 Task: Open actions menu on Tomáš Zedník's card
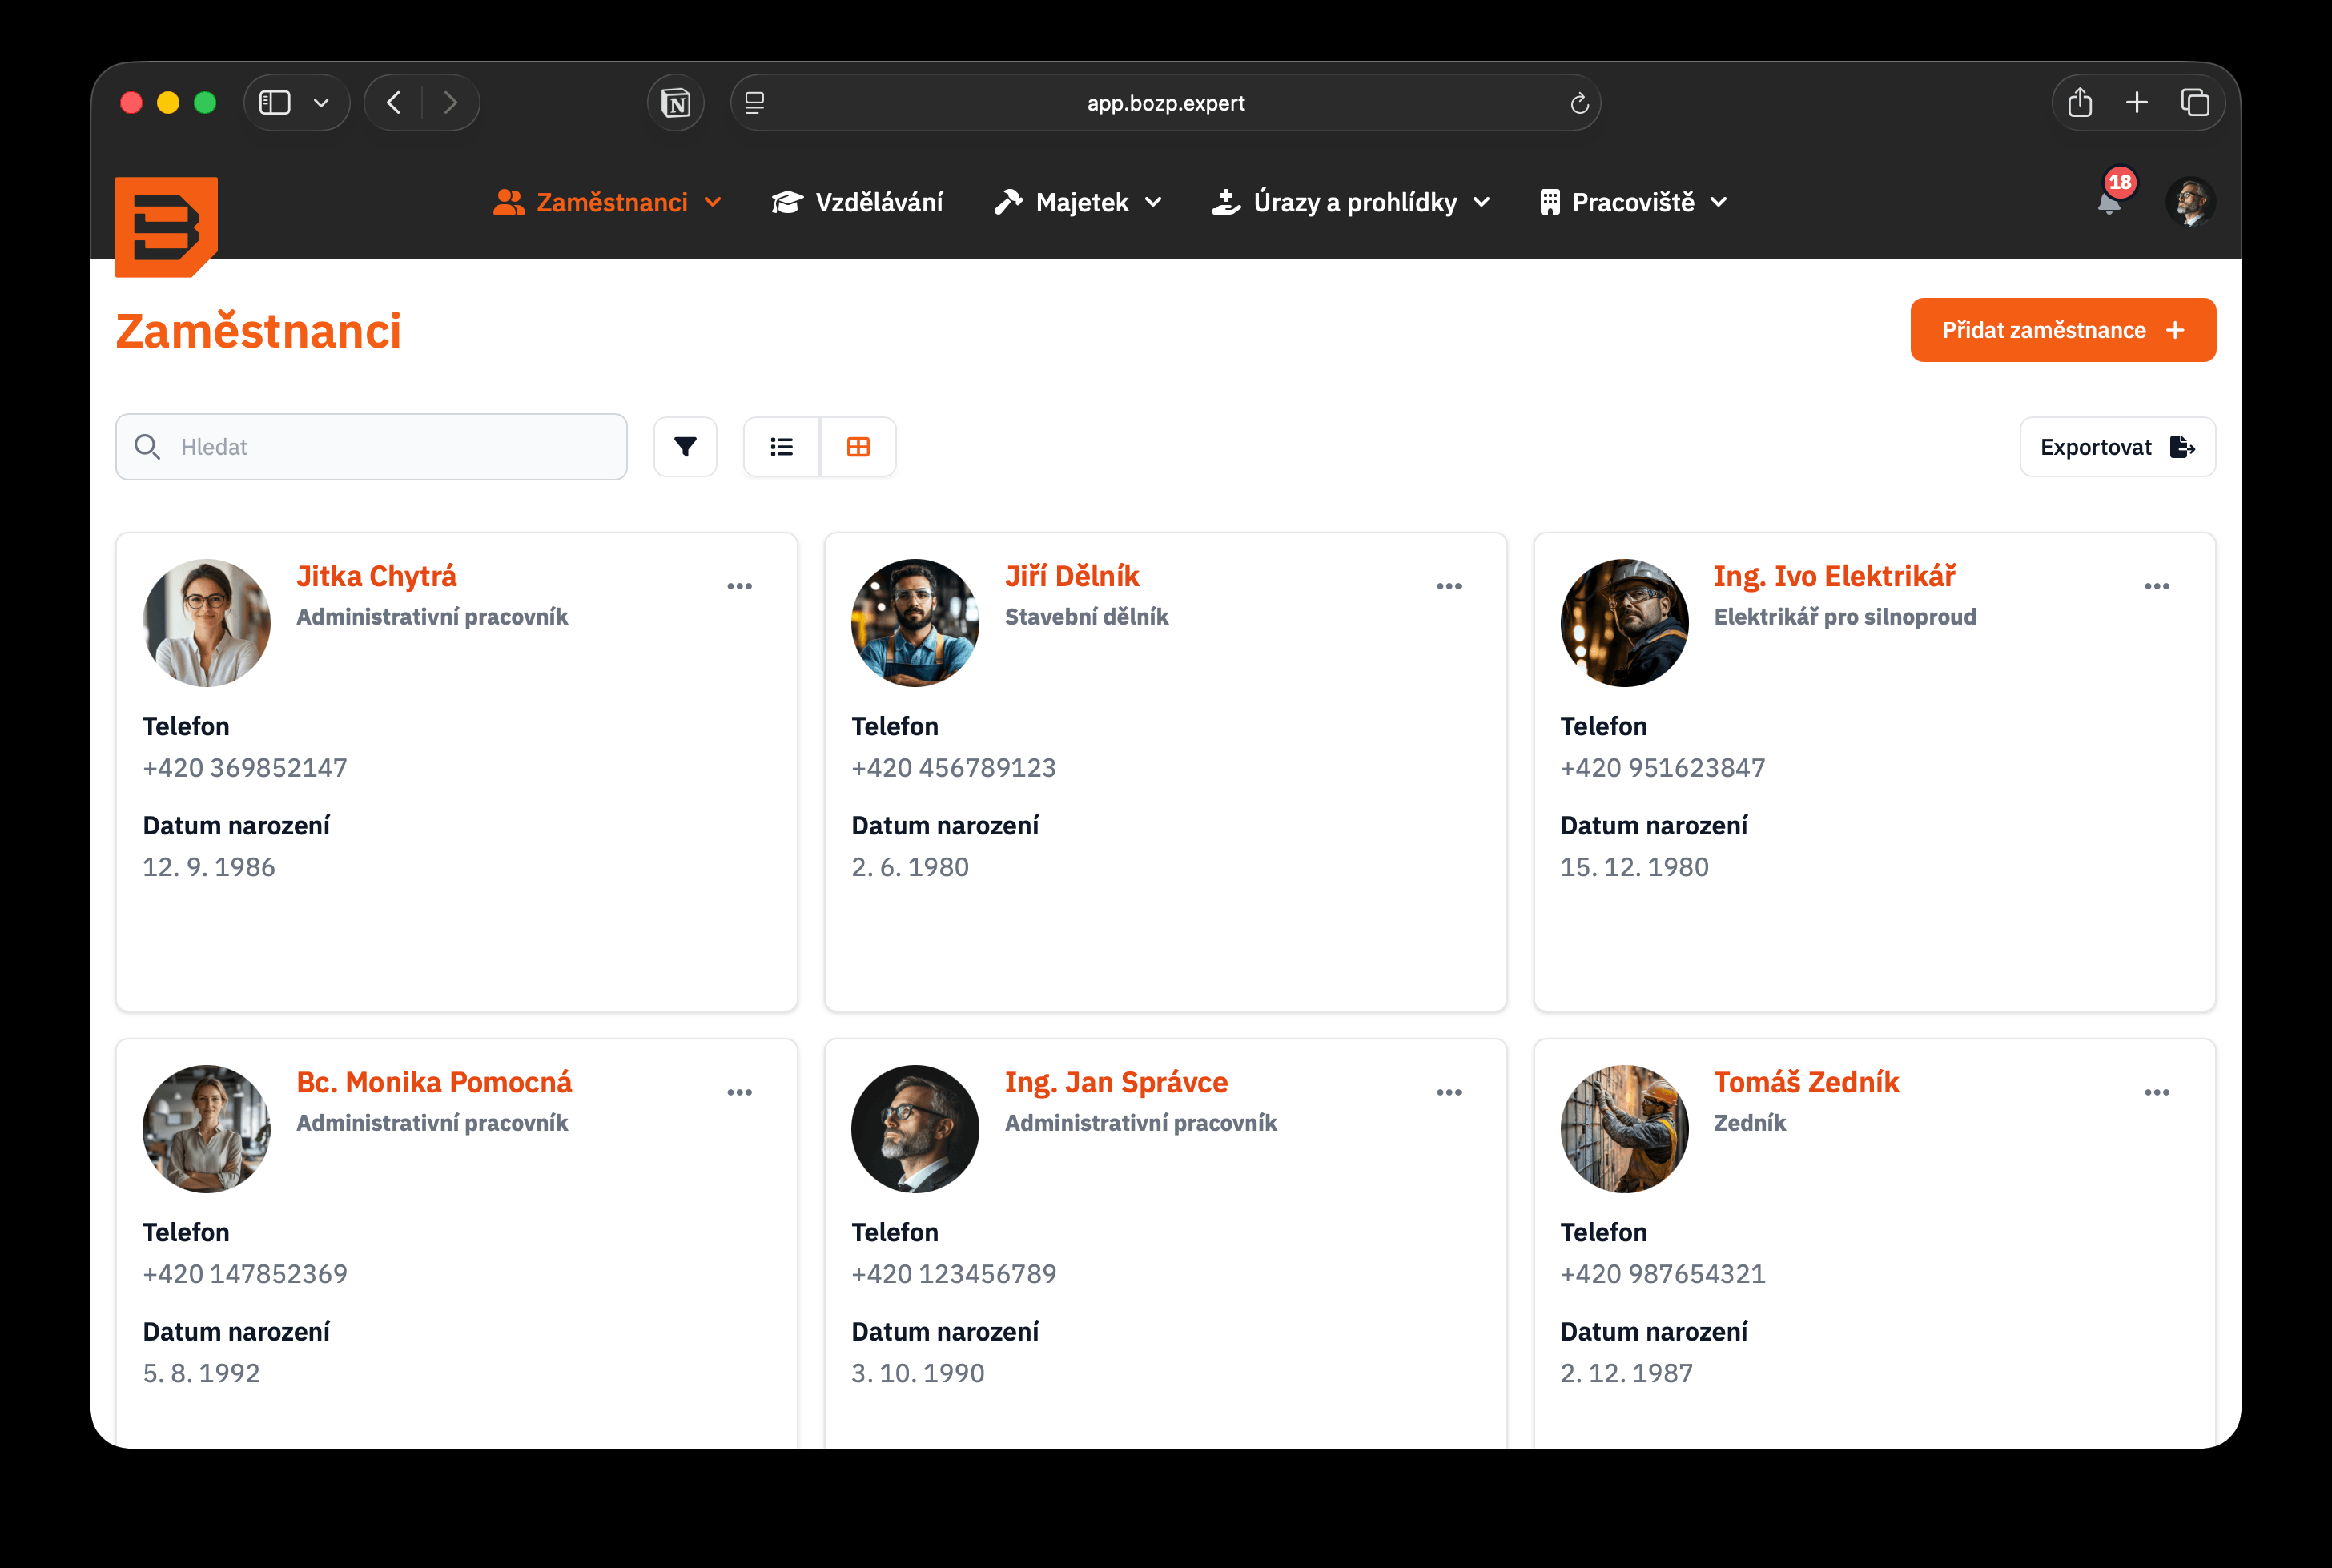(x=2157, y=1092)
